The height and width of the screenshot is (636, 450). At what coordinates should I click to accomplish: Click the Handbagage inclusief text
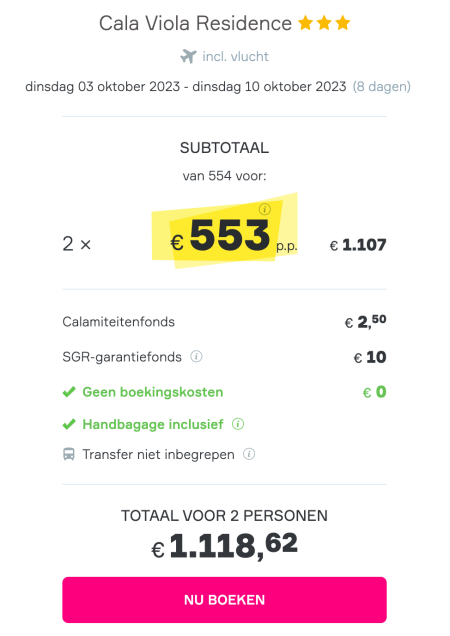tap(153, 424)
